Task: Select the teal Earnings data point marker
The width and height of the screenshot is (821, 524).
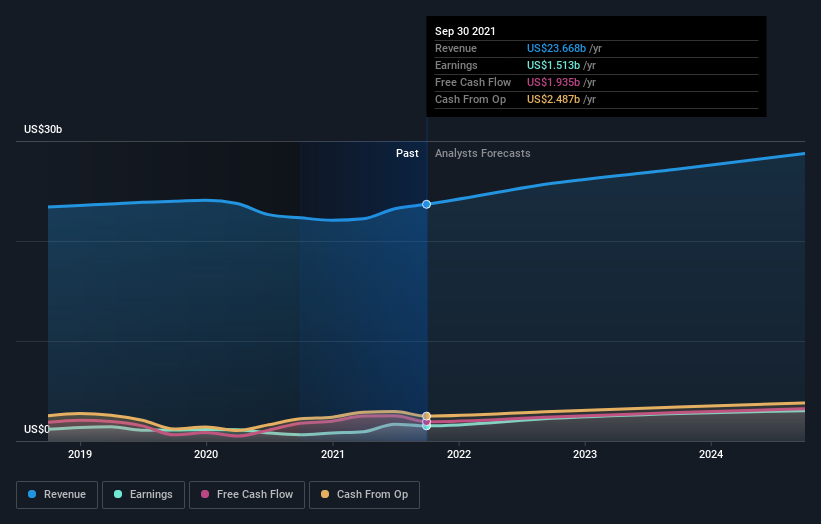Action: (427, 426)
